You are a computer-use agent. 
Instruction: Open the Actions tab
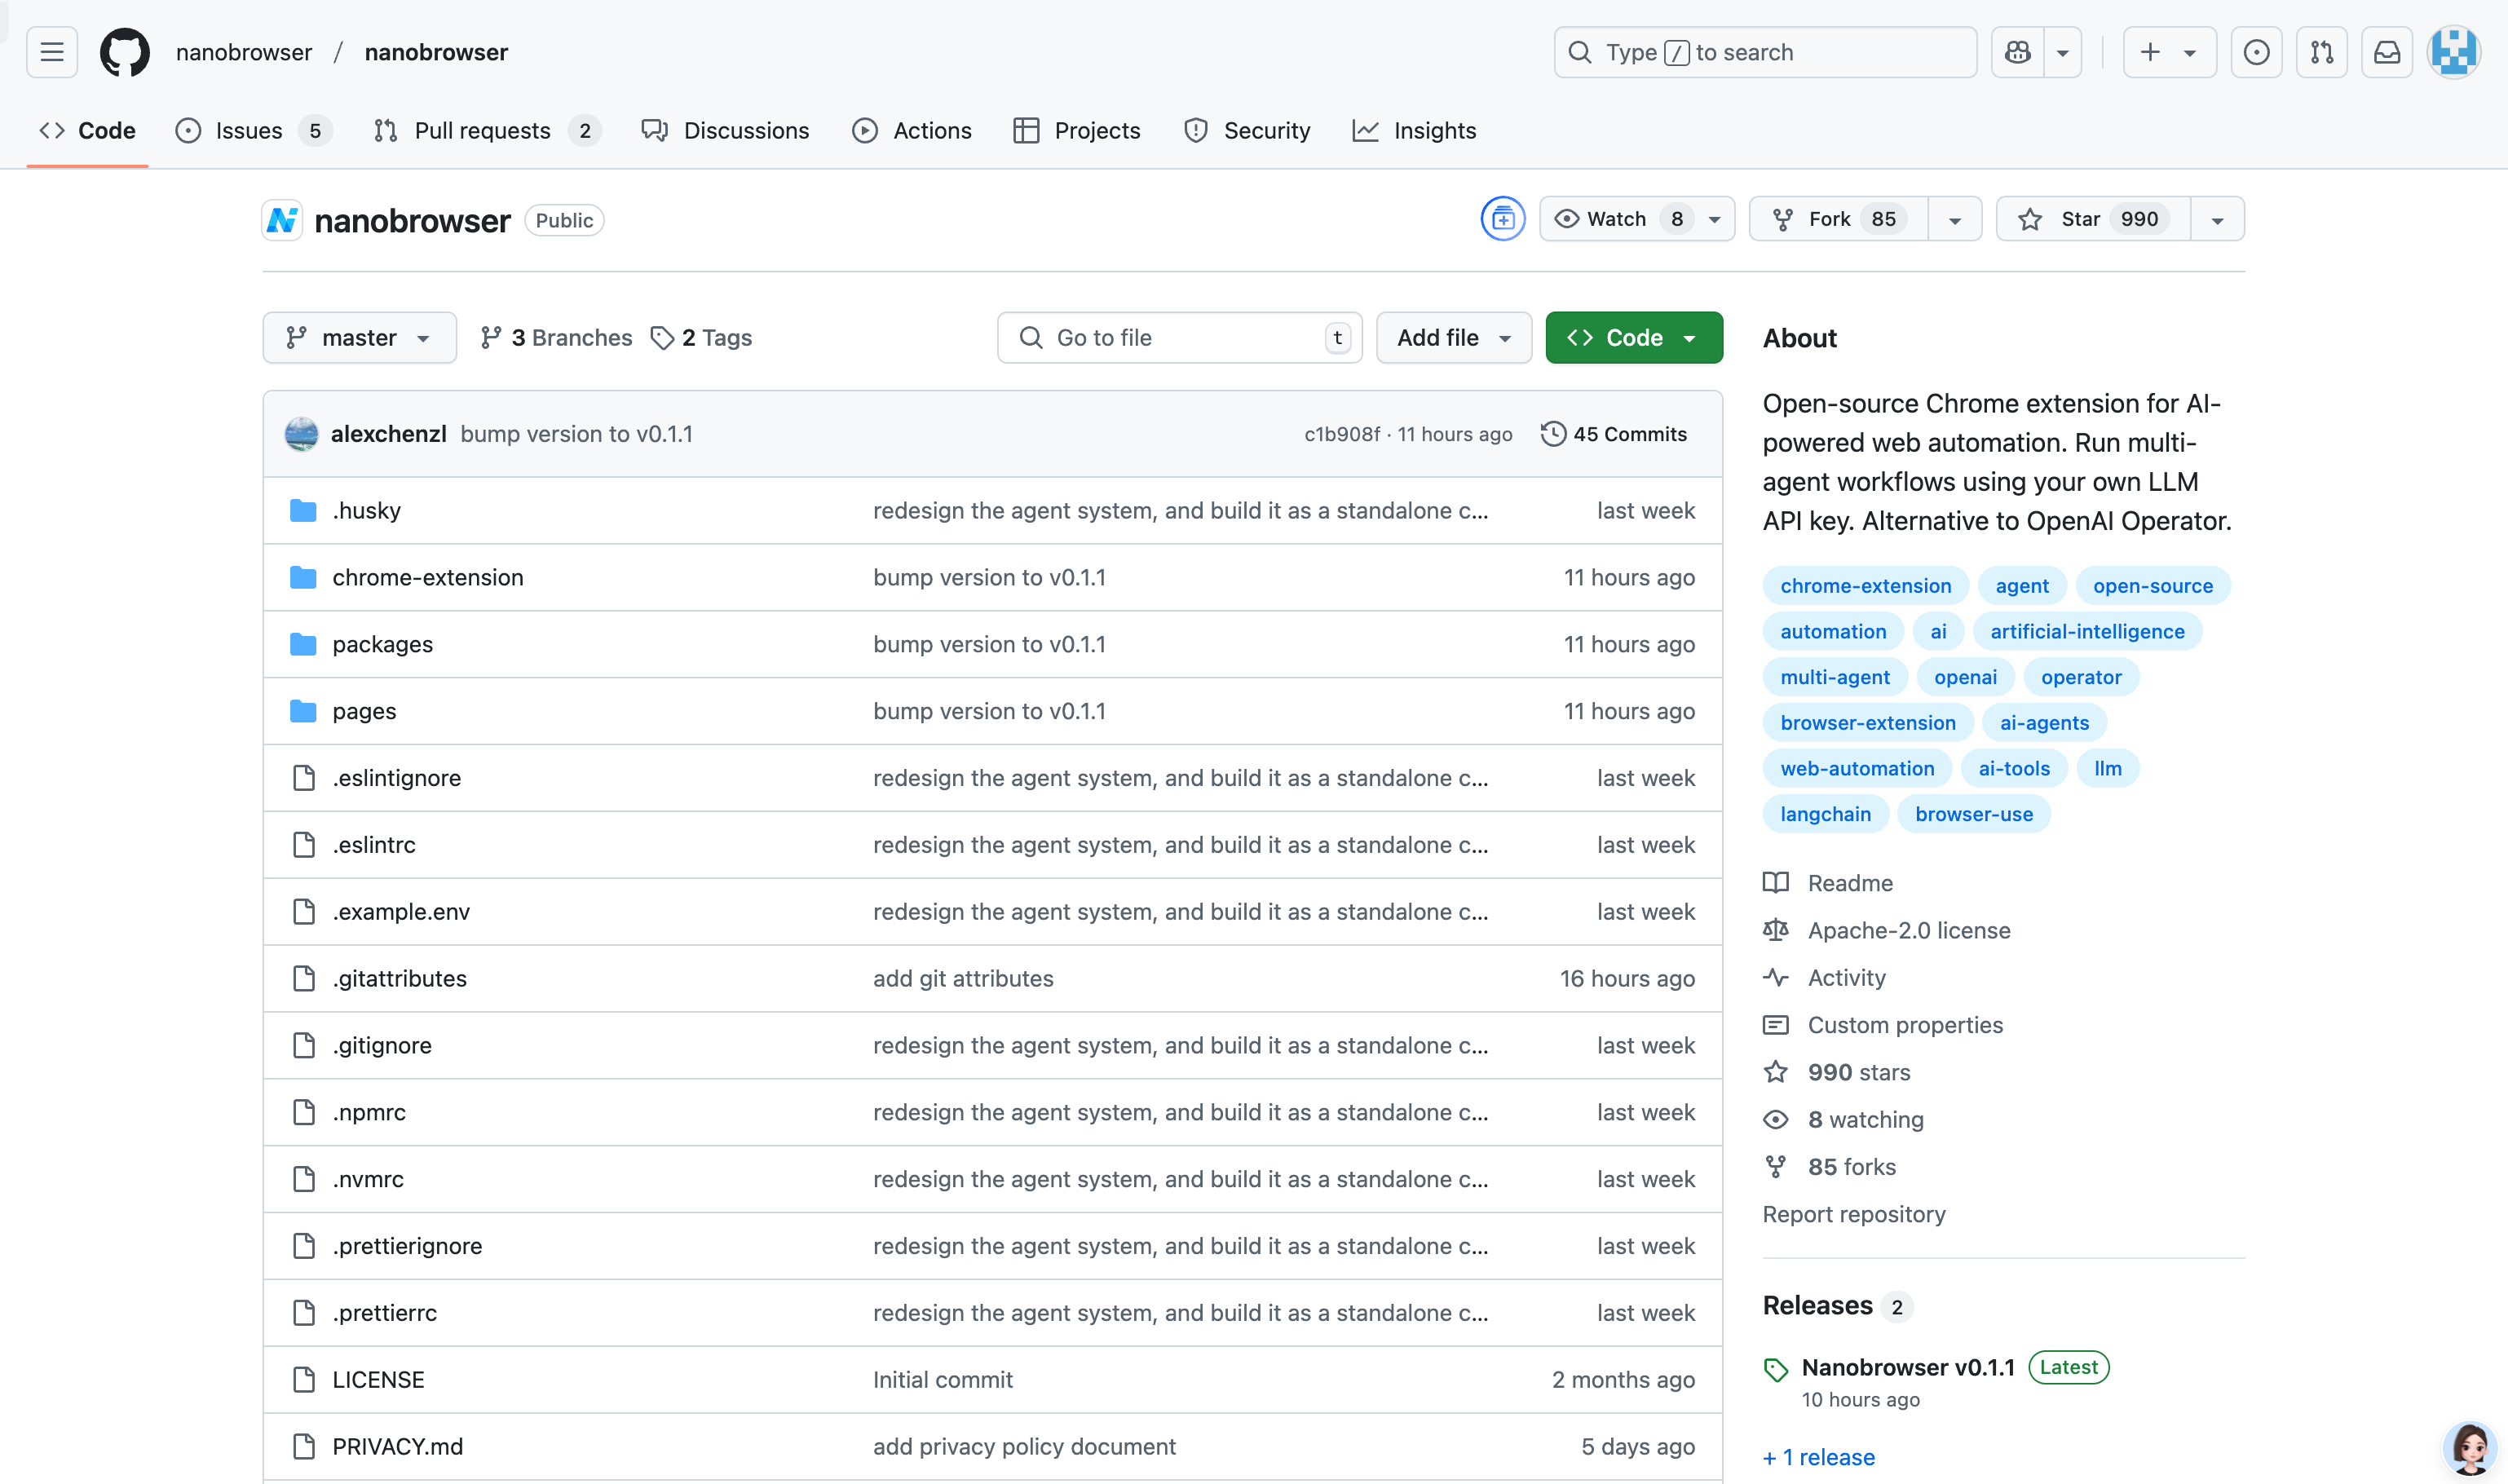coord(912,131)
